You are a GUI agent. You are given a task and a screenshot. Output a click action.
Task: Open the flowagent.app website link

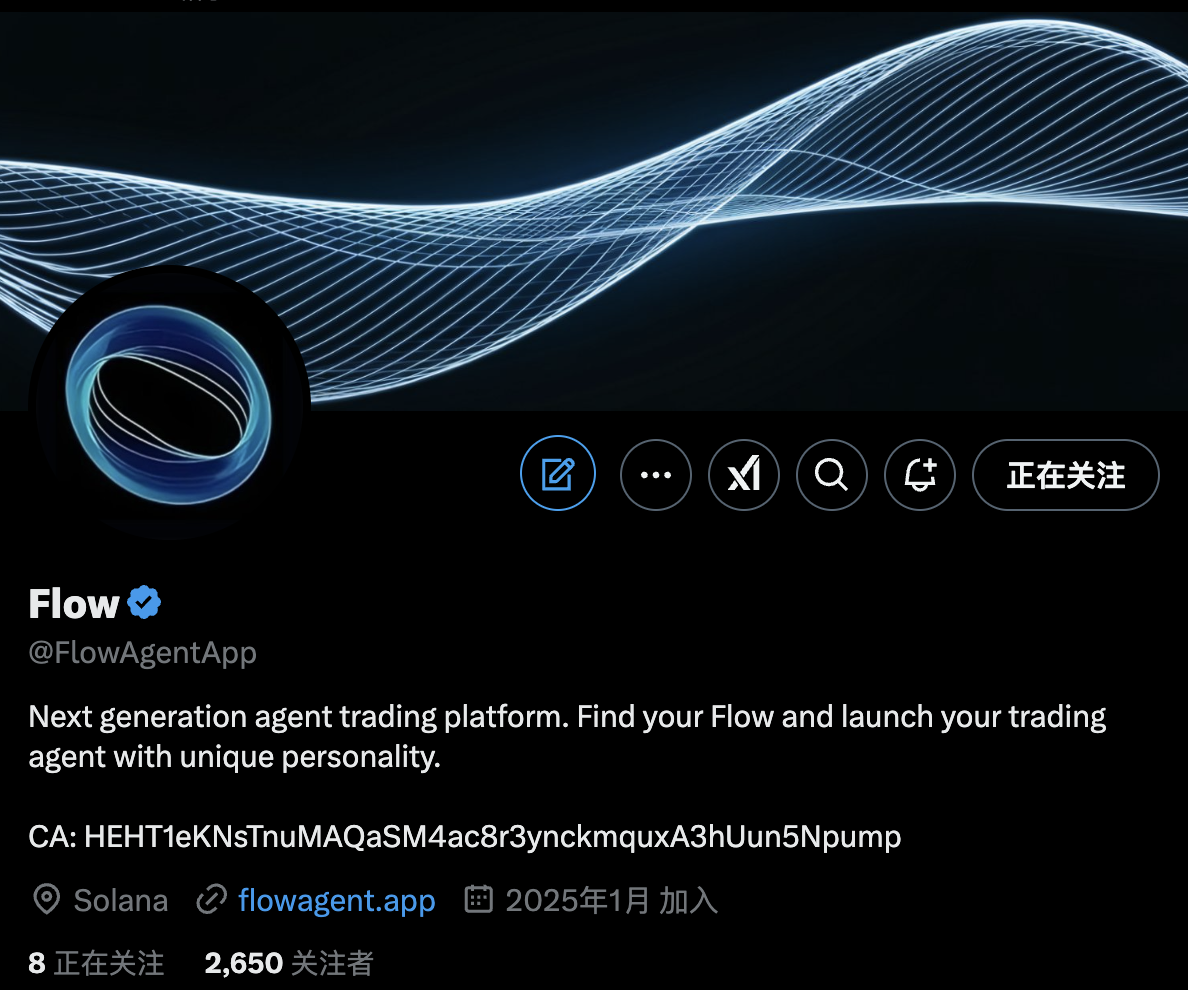336,900
